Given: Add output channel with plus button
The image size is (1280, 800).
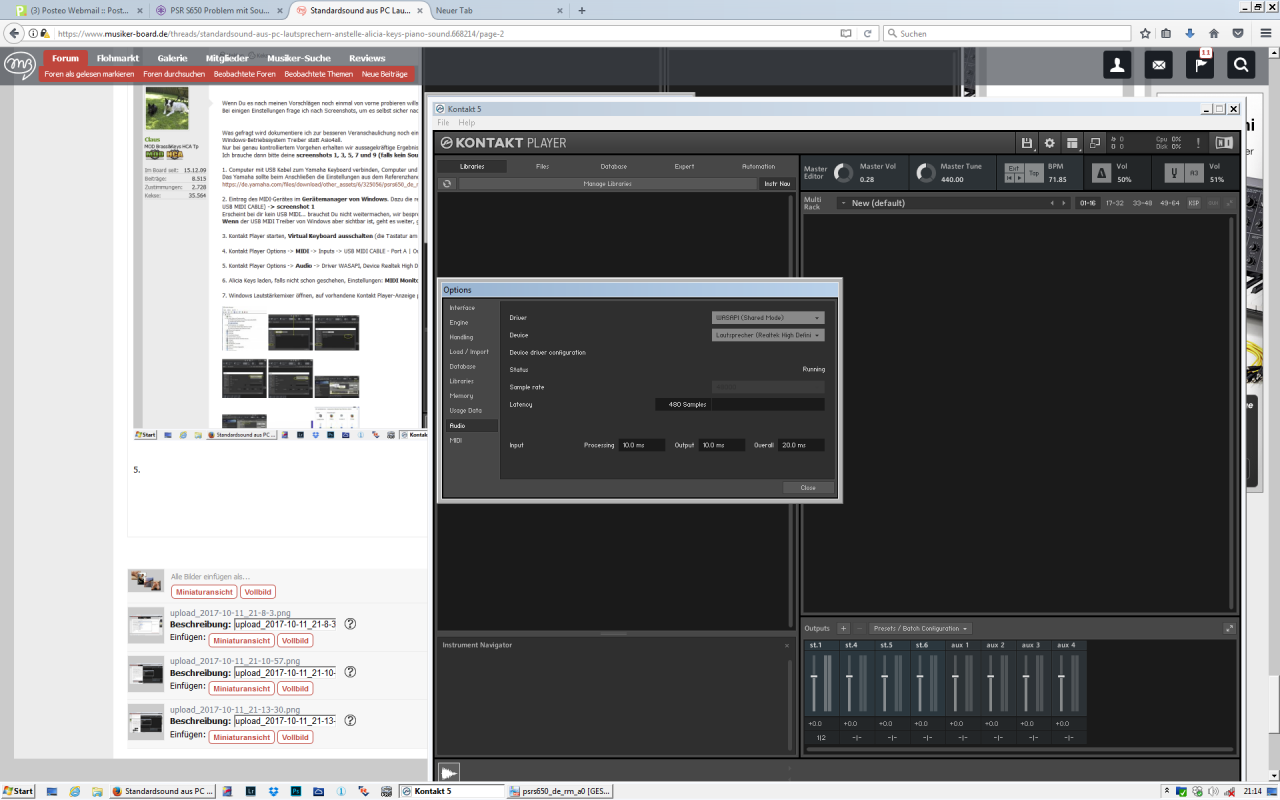Looking at the screenshot, I should (843, 628).
